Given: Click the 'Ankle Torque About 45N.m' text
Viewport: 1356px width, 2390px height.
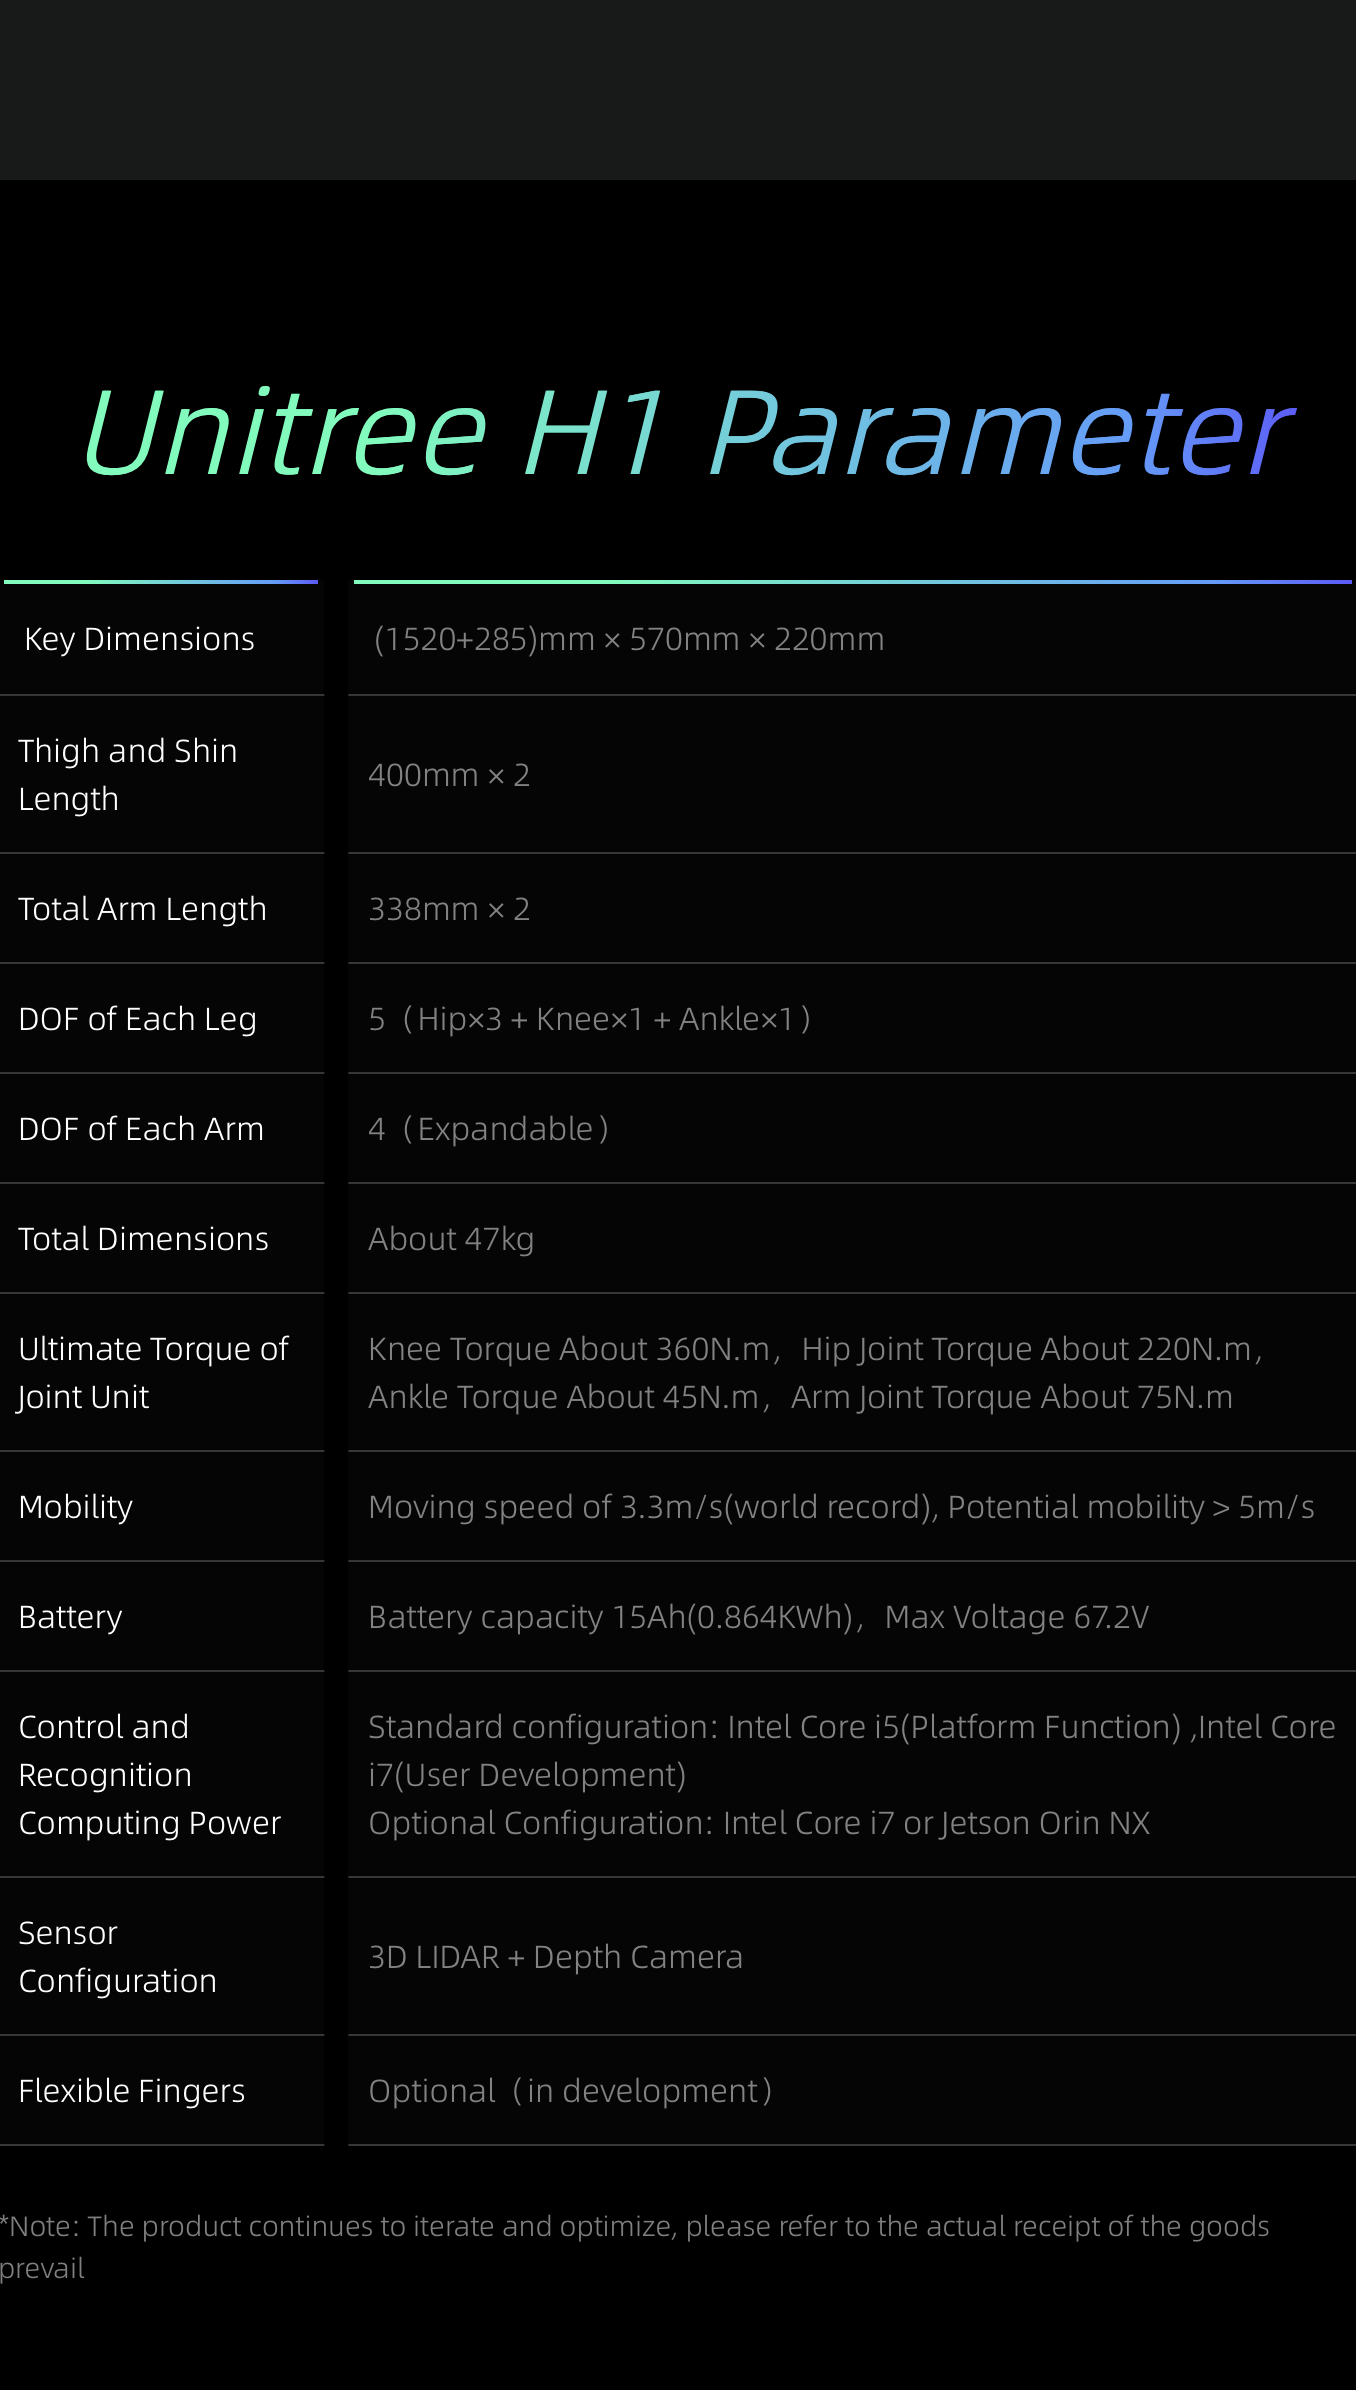Looking at the screenshot, I should [564, 1397].
